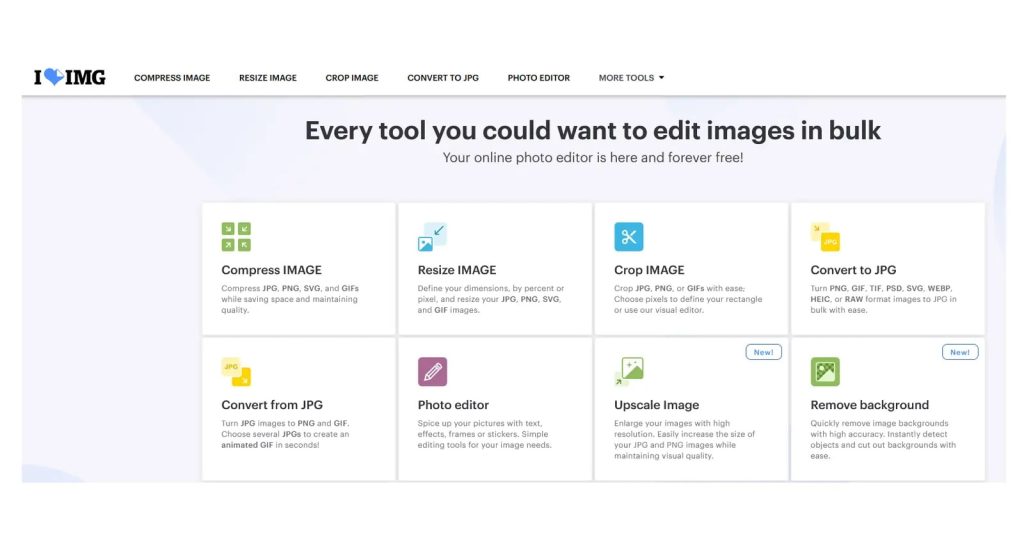
Task: Click the 'Enlarge your images' description text
Action: point(684,440)
